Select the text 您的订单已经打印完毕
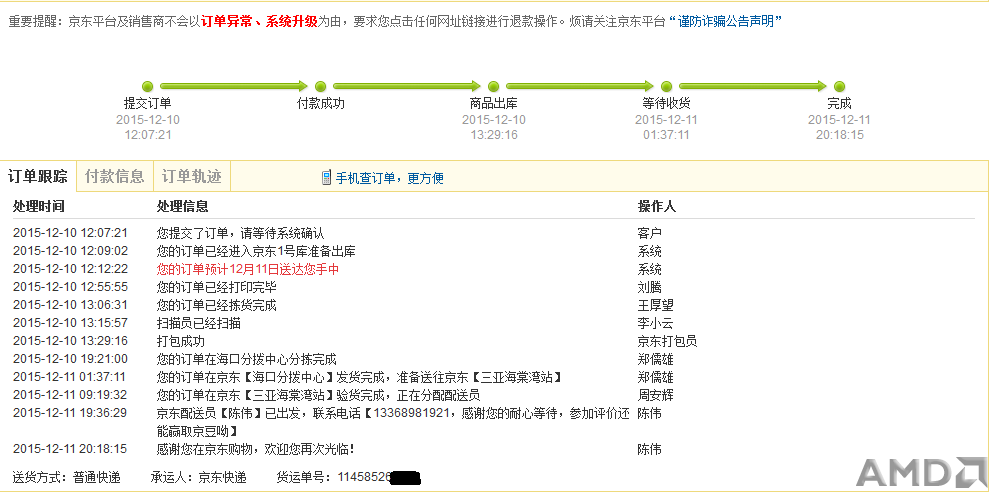Viewport: 993px width, 493px height. click(x=217, y=287)
